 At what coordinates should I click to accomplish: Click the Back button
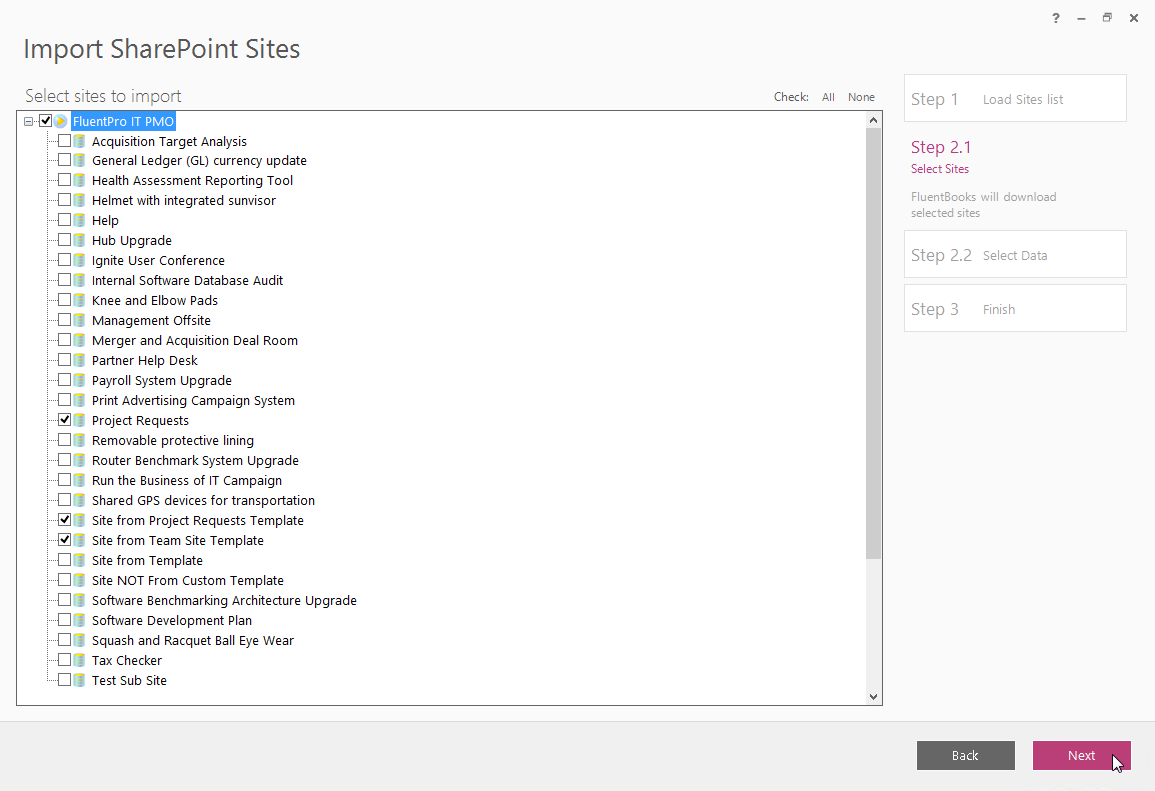pos(966,756)
